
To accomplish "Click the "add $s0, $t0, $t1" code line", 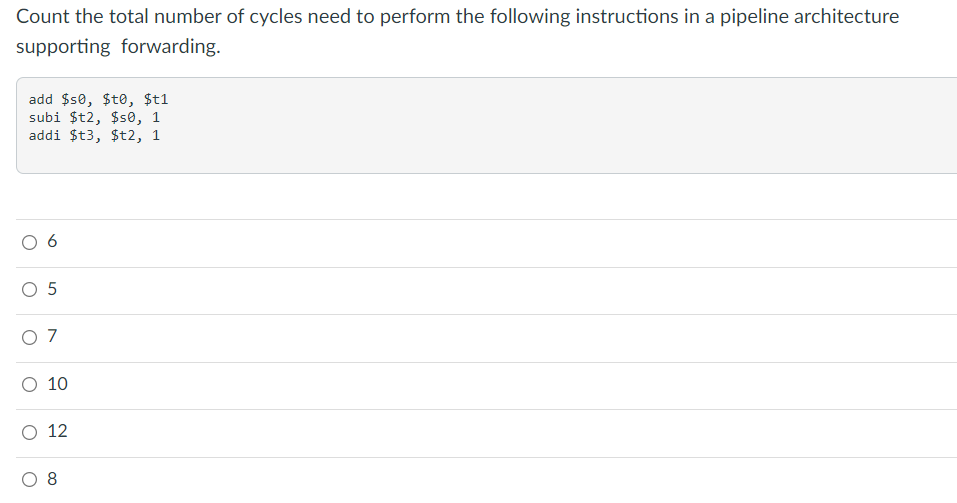I will pyautogui.click(x=98, y=100).
